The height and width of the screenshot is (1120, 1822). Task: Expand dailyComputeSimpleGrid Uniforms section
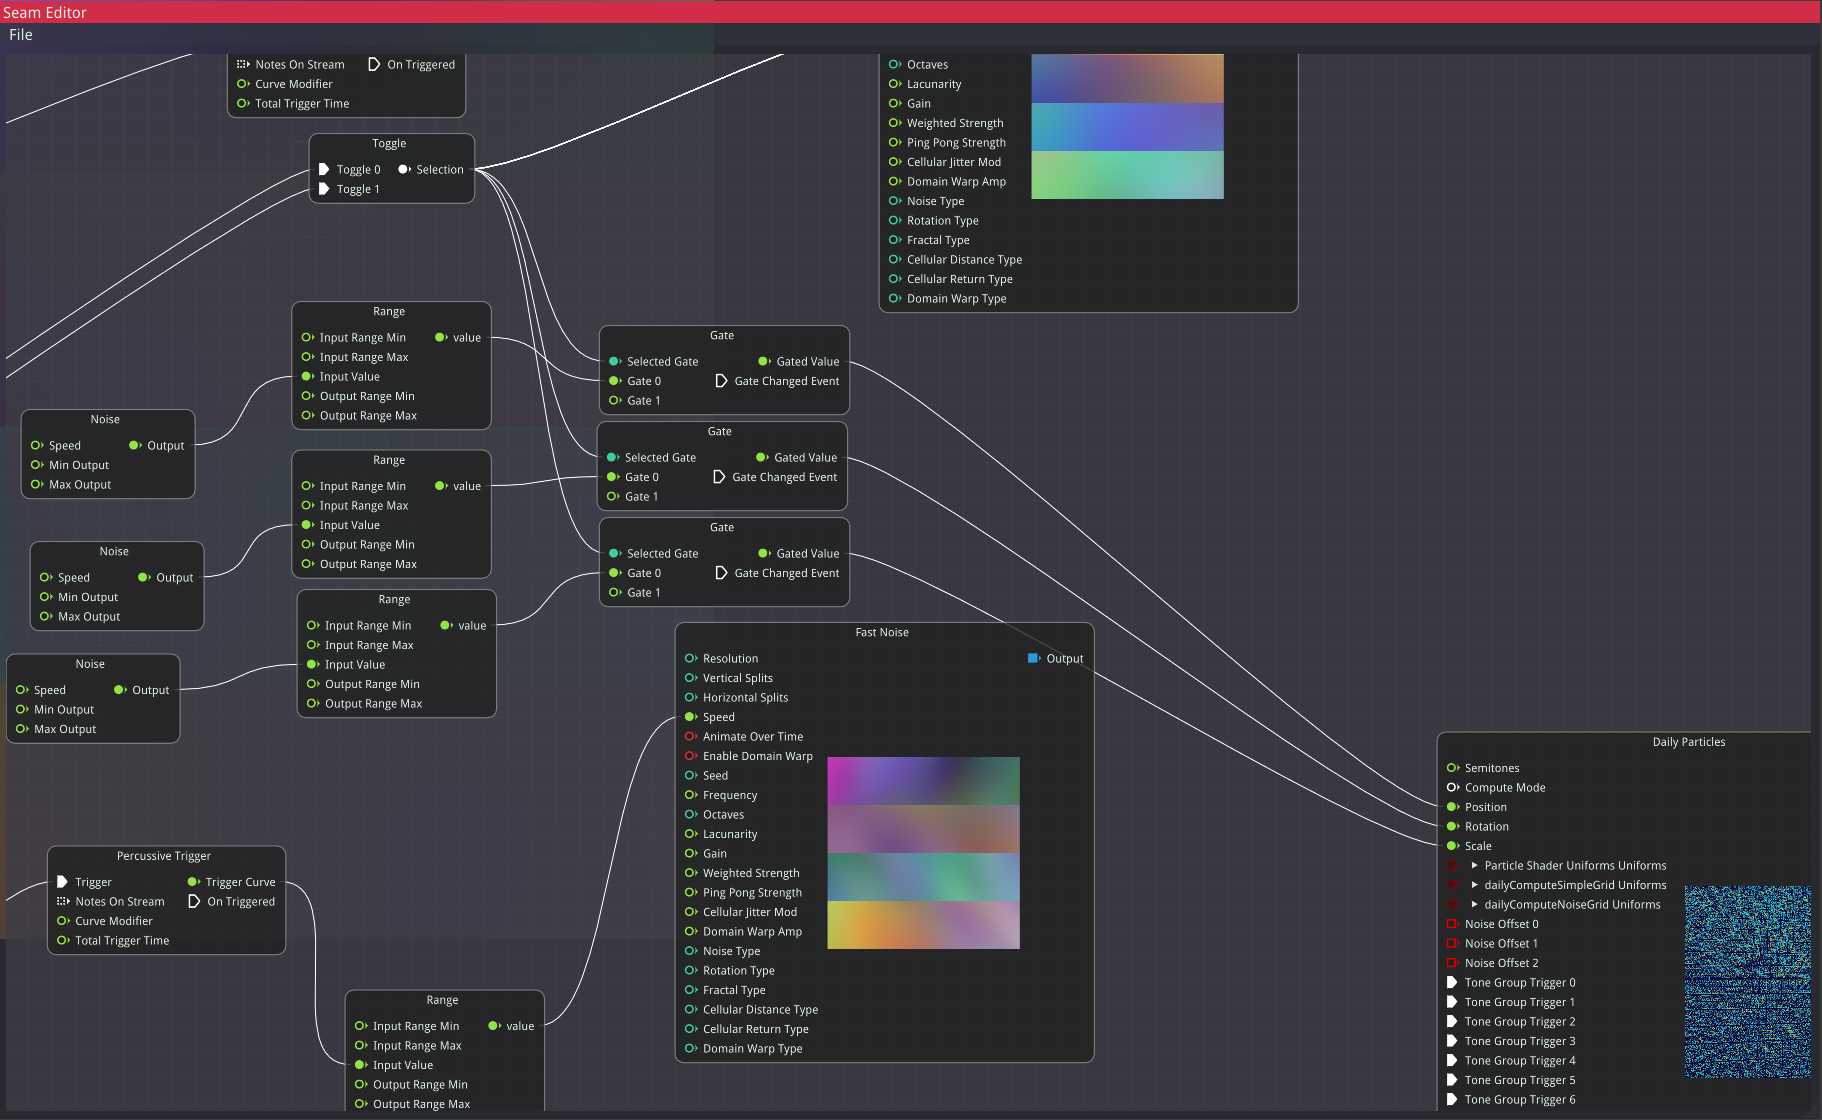coord(1474,885)
